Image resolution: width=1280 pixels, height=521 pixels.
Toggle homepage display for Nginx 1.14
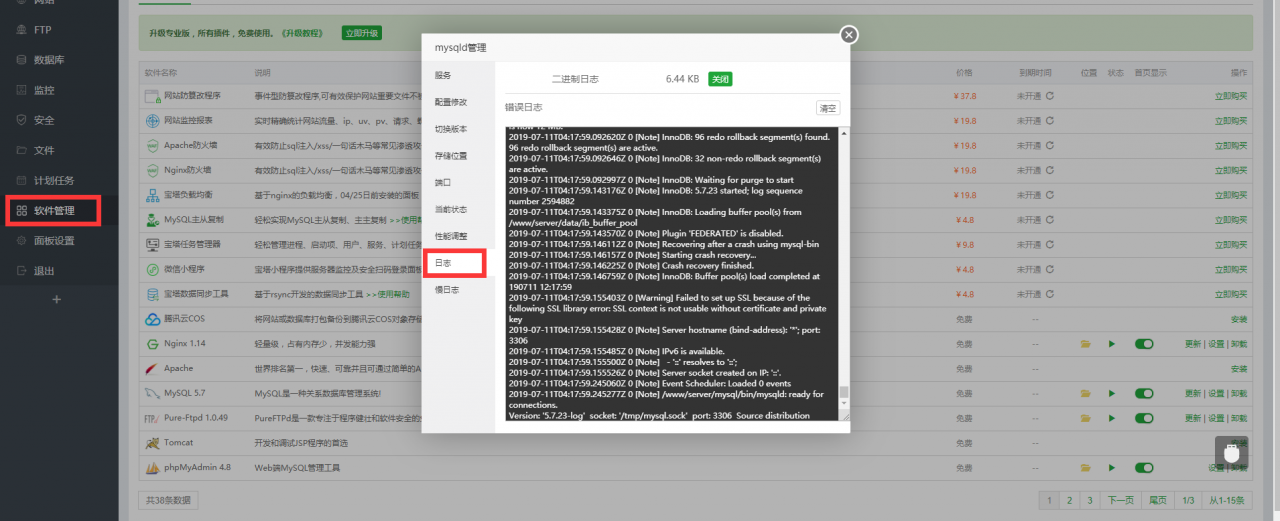1145,344
